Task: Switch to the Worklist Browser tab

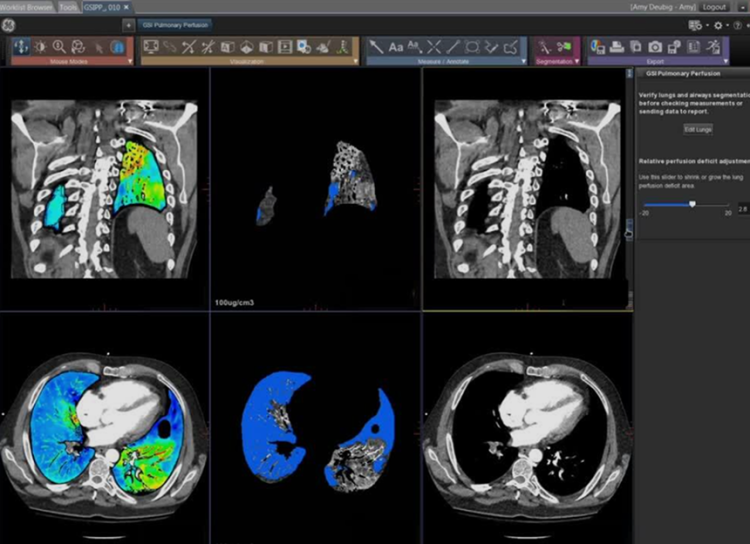Action: click(27, 7)
